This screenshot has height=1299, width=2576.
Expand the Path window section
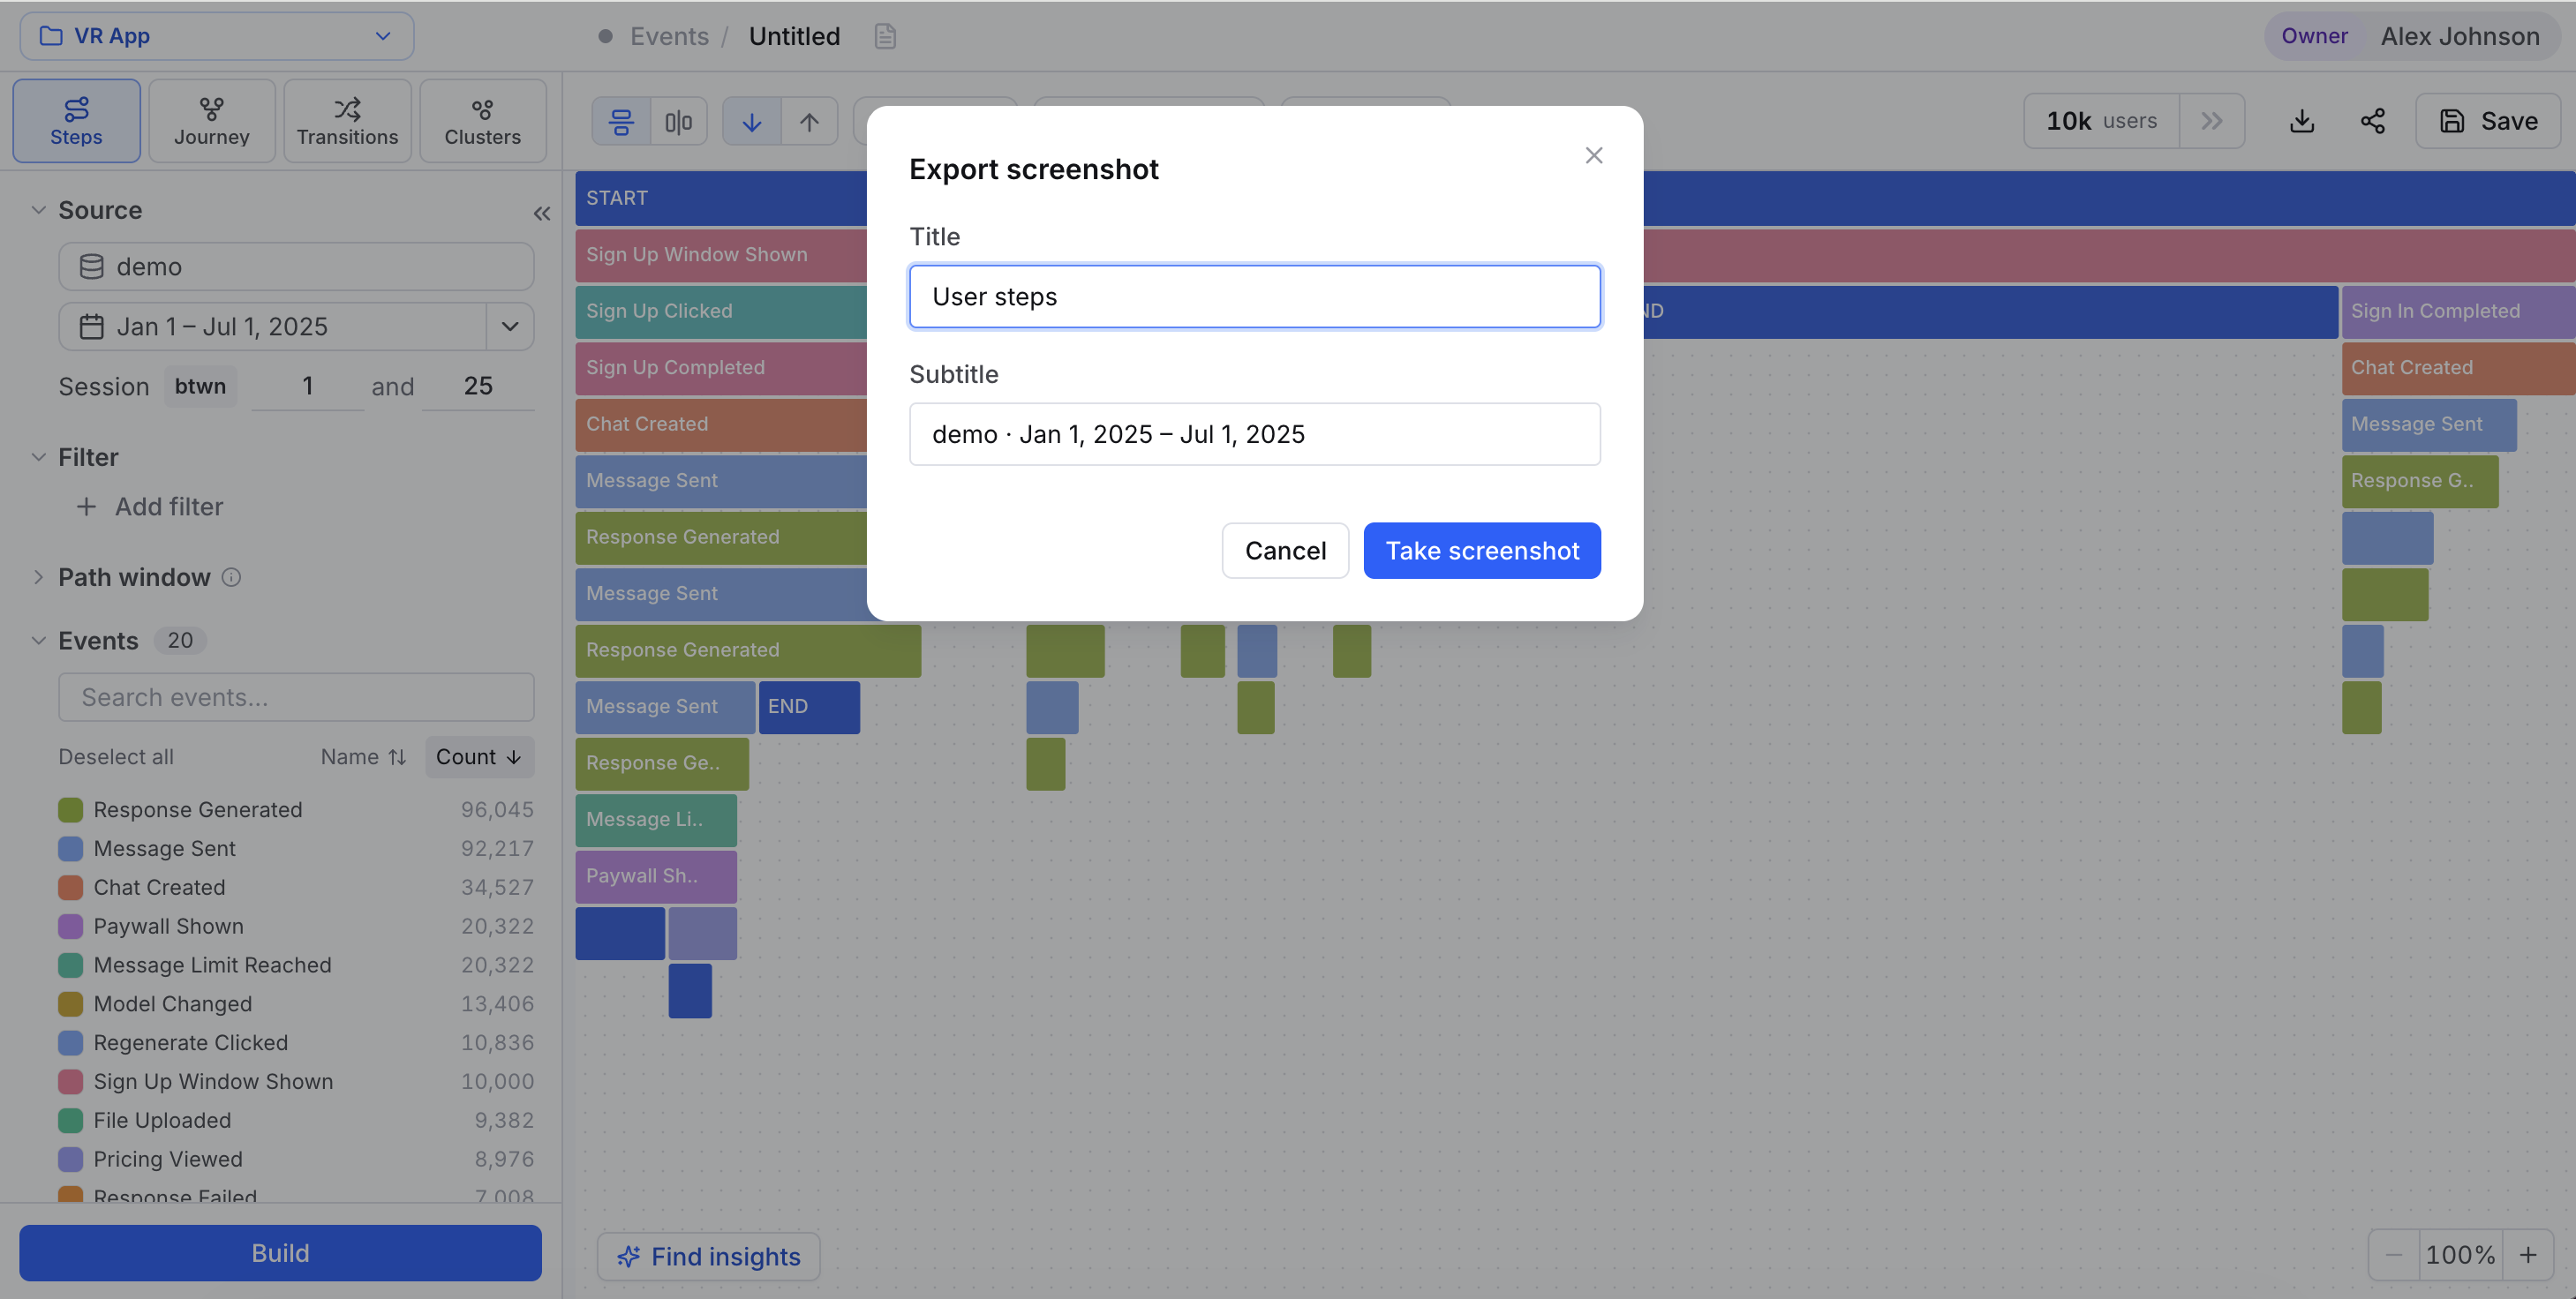coord(38,577)
